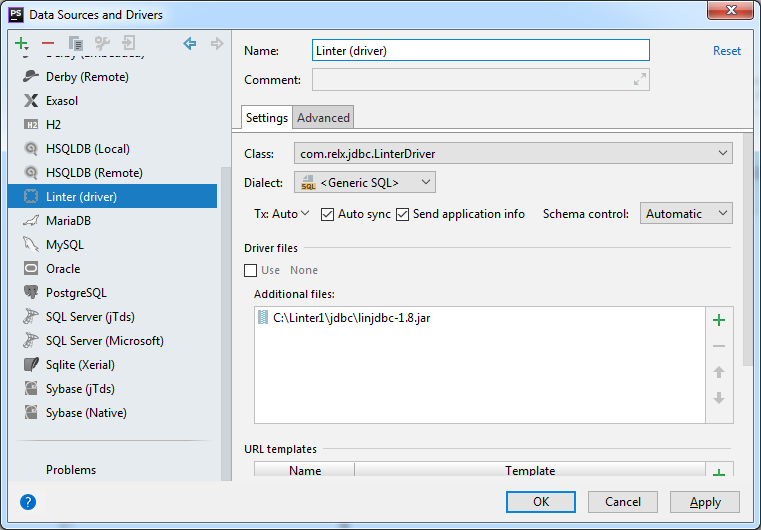This screenshot has width=761, height=530.
Task: Add an additional driver file with plus icon
Action: 718,320
